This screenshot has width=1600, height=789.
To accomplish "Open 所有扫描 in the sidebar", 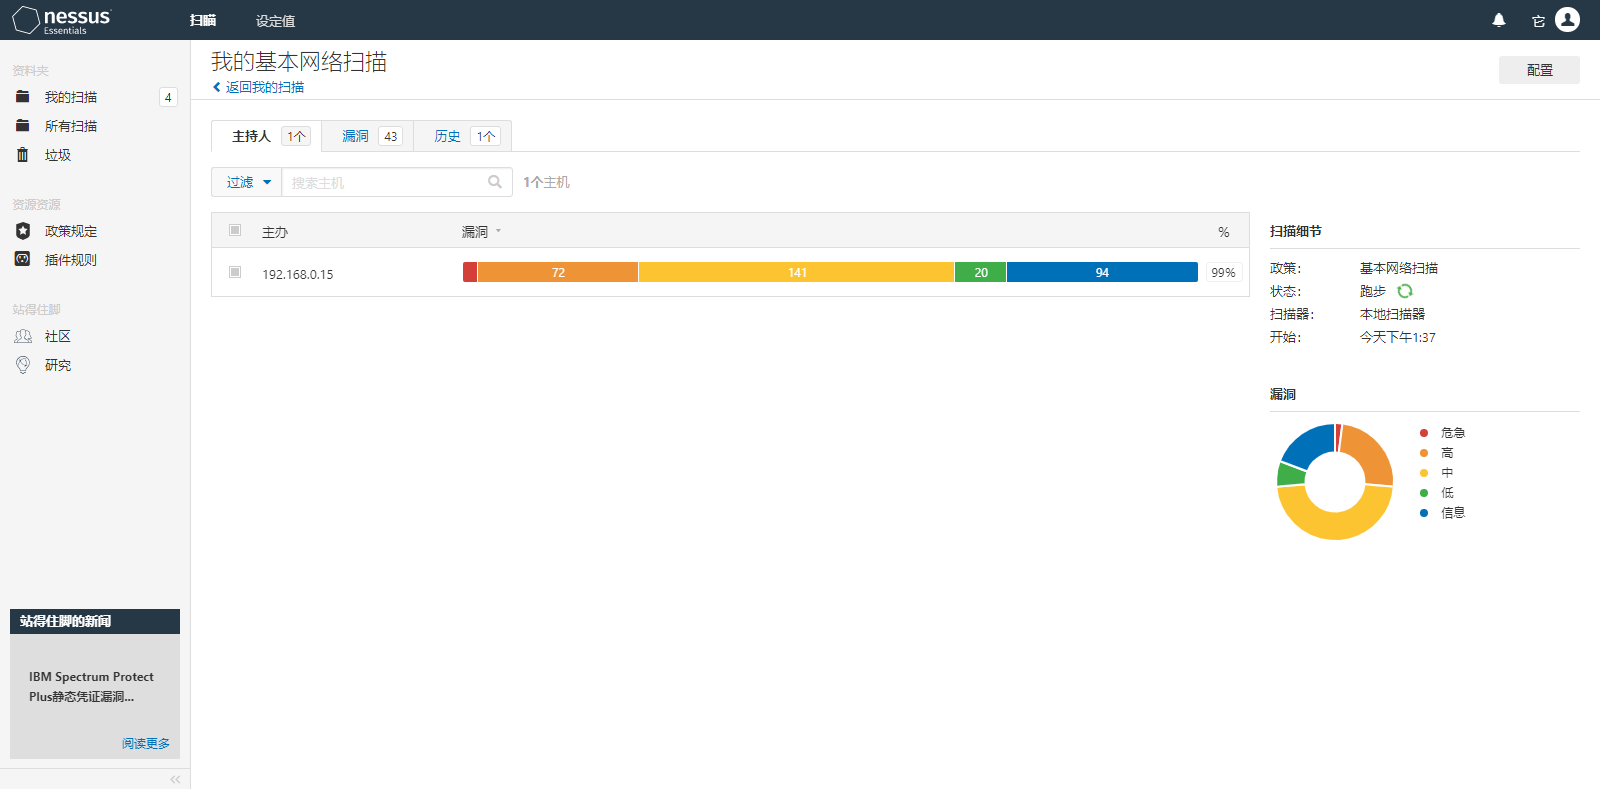I will coord(71,126).
